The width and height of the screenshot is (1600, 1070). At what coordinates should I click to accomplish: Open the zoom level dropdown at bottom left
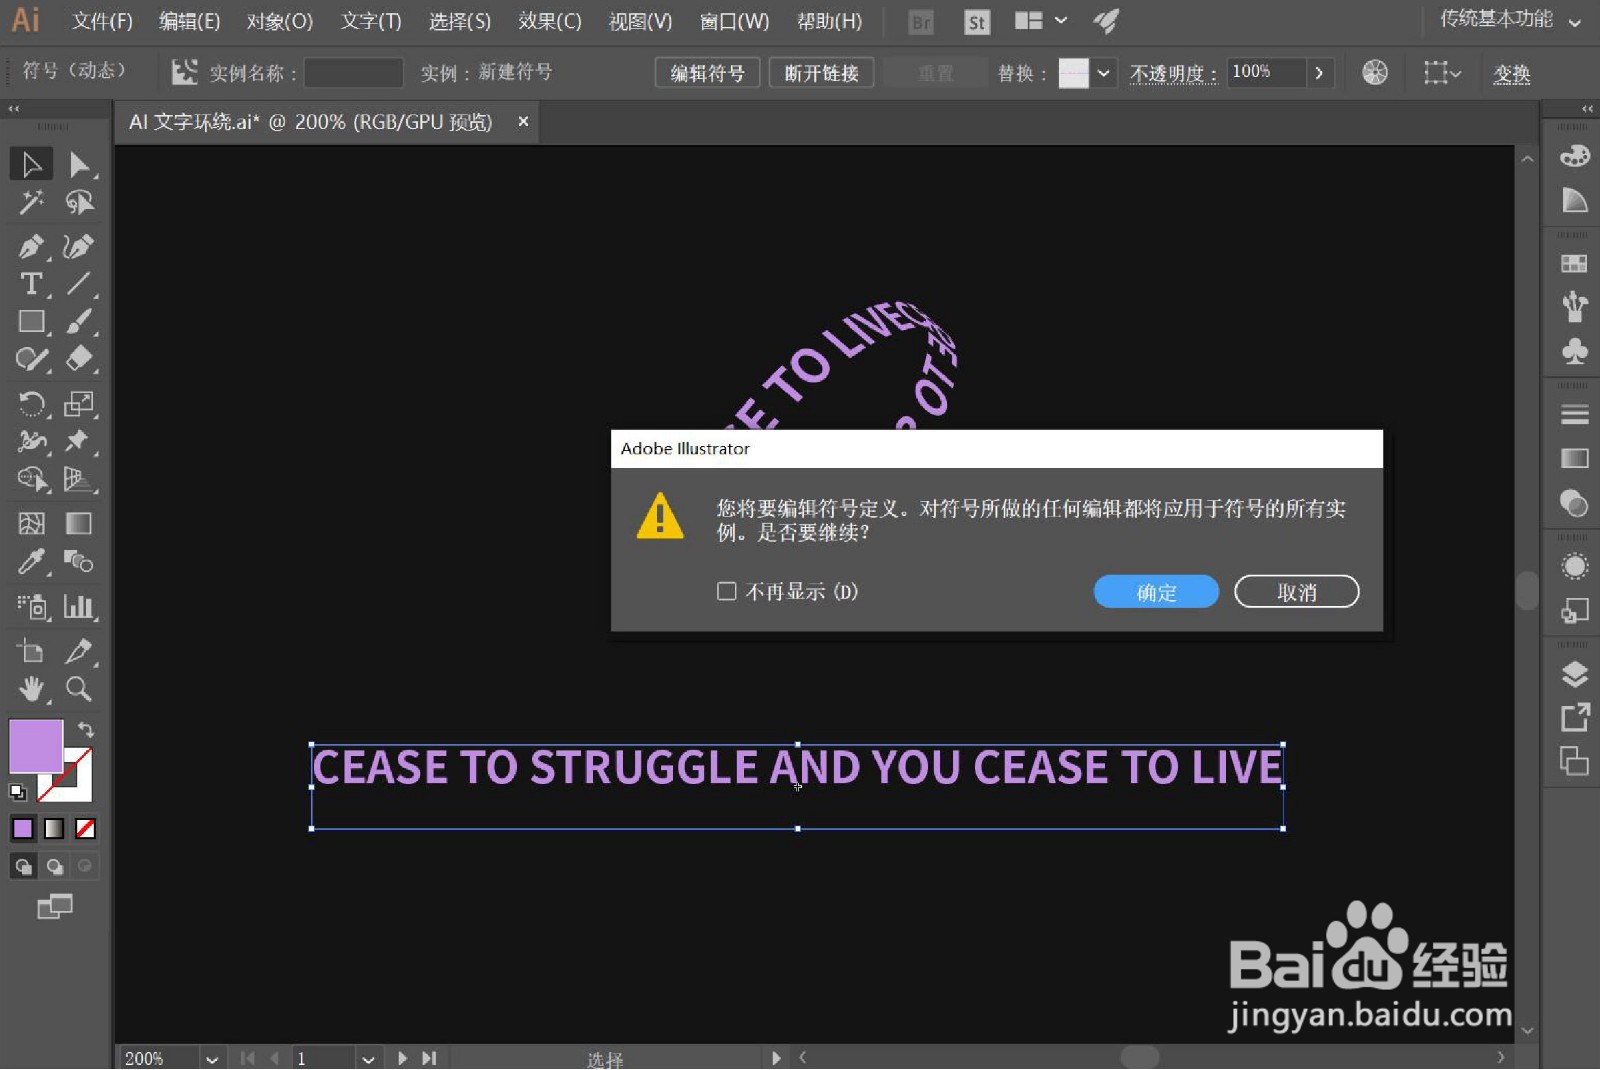211,1058
